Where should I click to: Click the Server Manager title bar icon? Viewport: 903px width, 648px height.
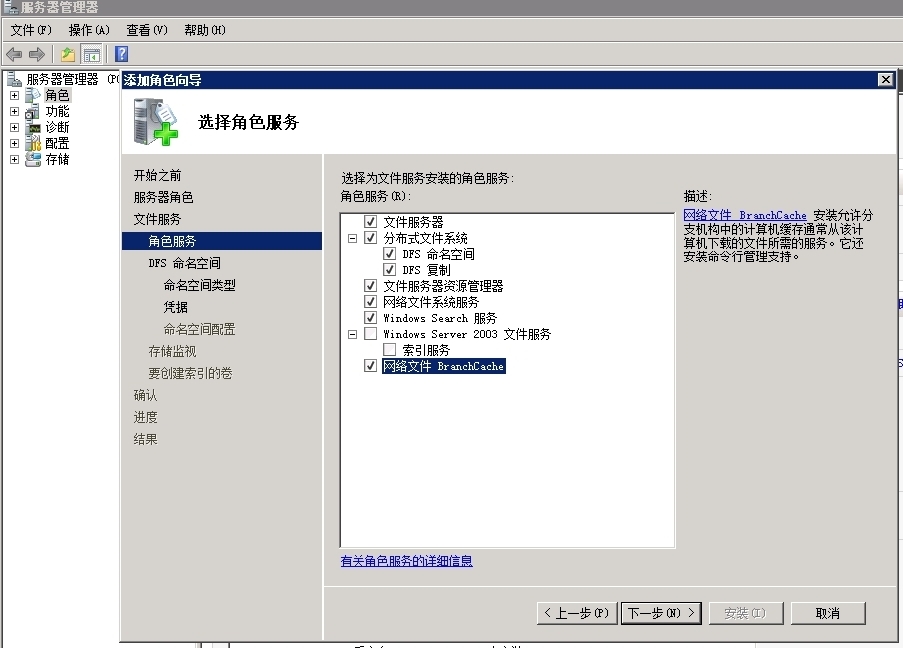(10, 7)
